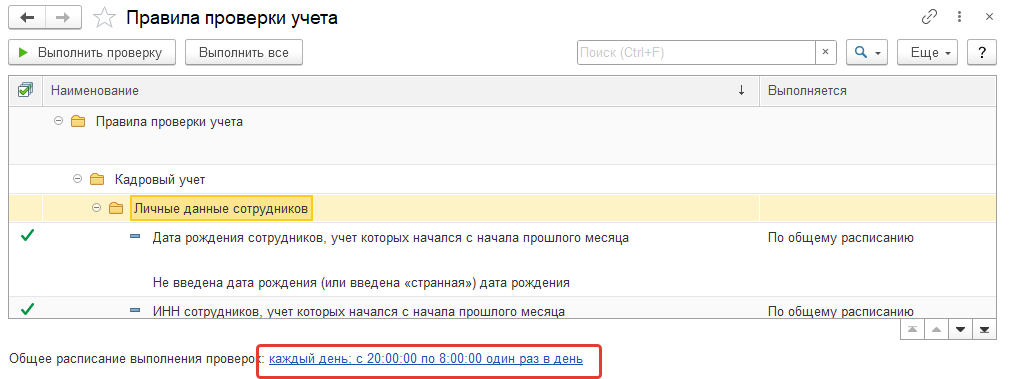This screenshot has width=1011, height=379.
Task: Click the Выполнить все button
Action: (244, 53)
